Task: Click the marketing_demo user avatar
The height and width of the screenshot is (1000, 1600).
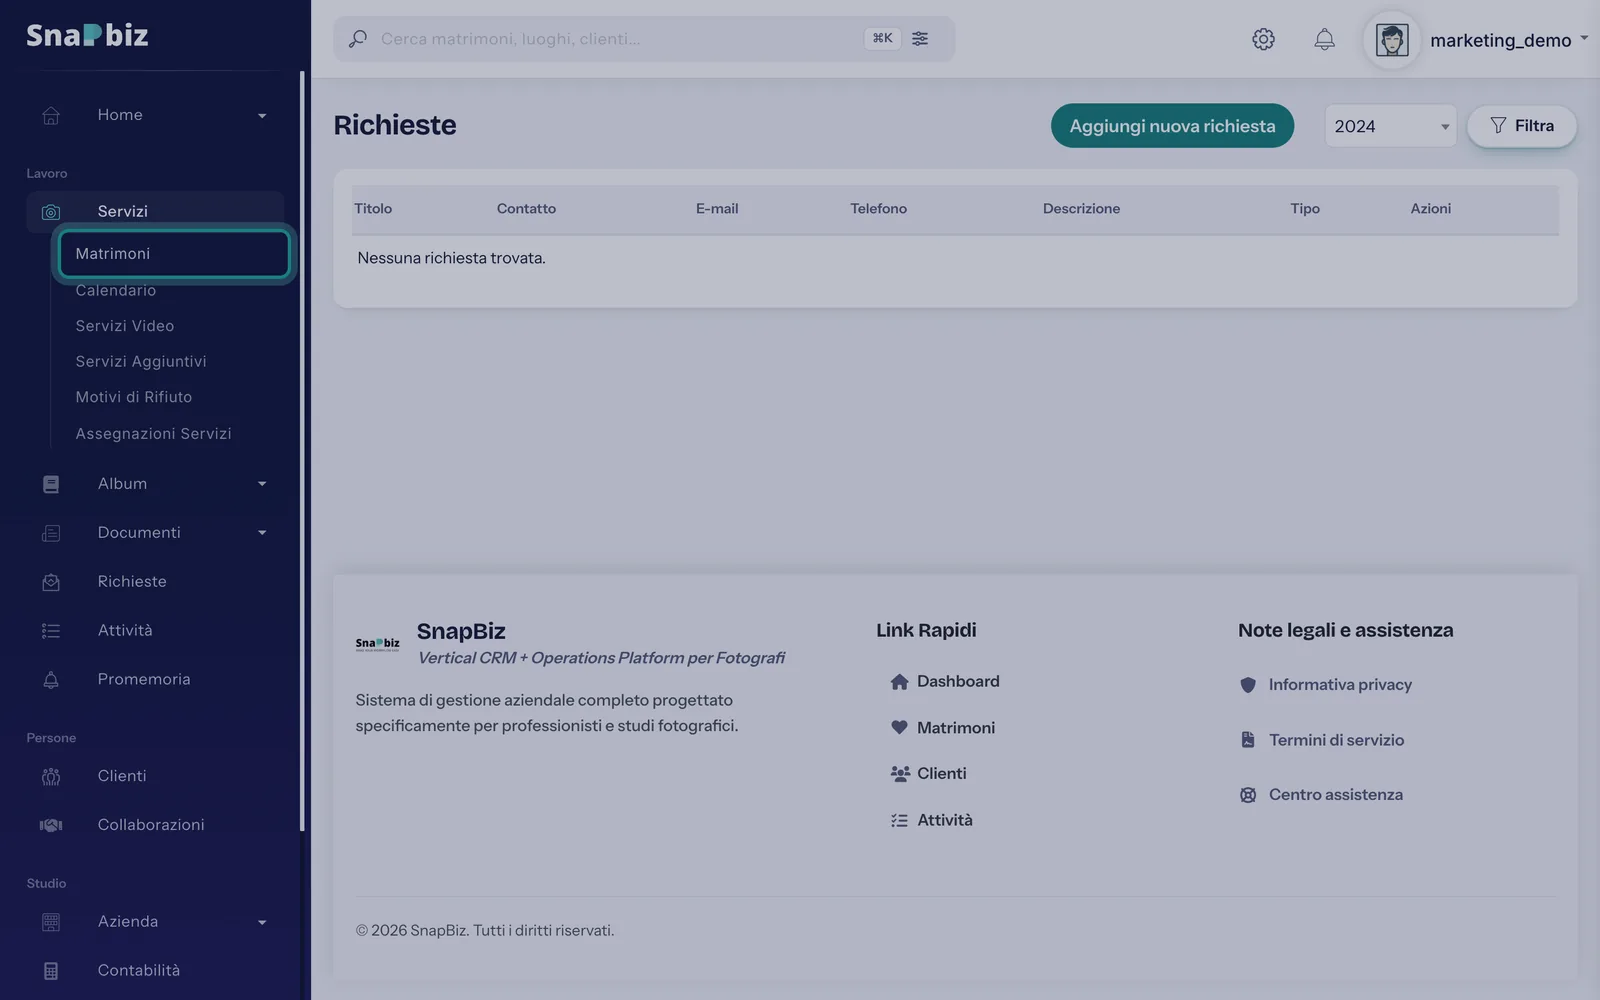Action: [1392, 40]
